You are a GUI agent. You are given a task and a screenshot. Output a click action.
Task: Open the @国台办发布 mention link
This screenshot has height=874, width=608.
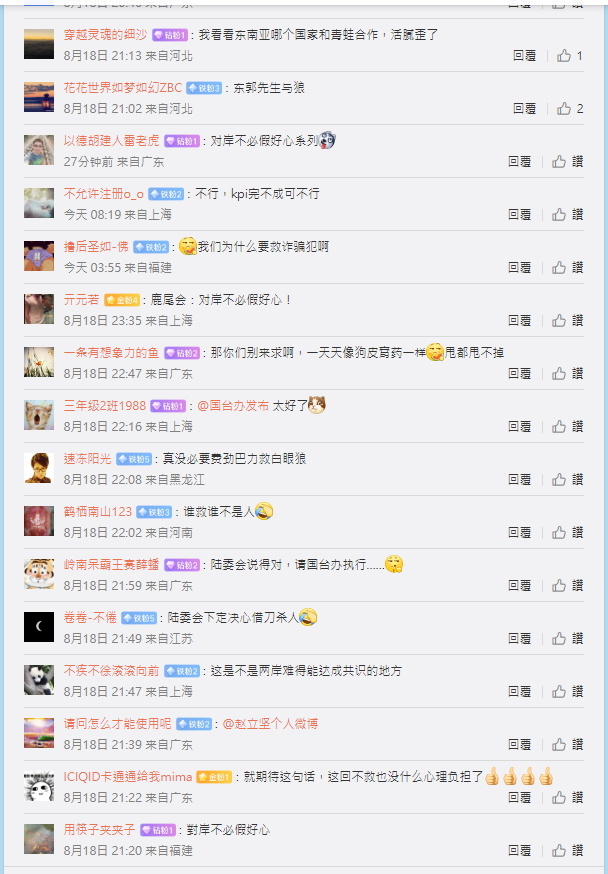233,406
